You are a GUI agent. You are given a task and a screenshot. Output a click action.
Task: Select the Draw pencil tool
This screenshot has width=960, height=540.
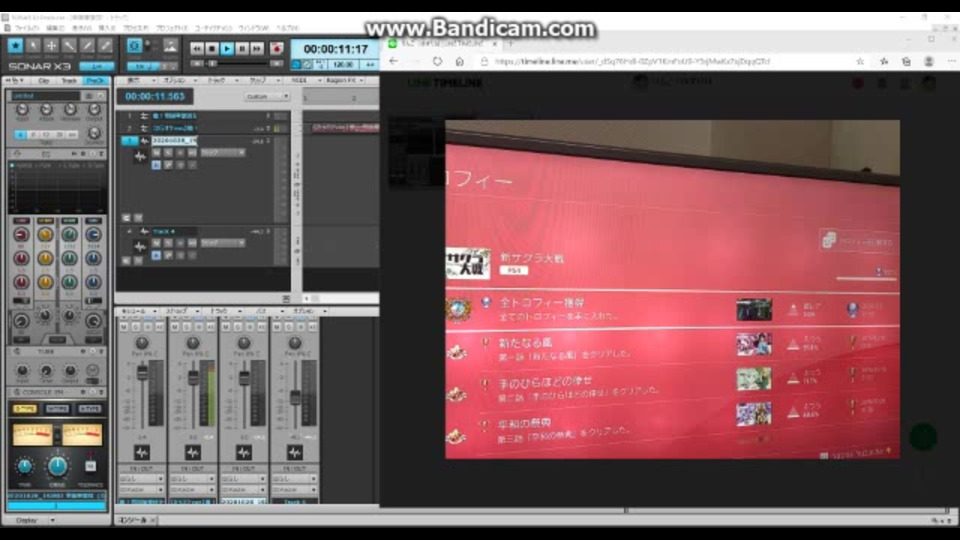(88, 45)
